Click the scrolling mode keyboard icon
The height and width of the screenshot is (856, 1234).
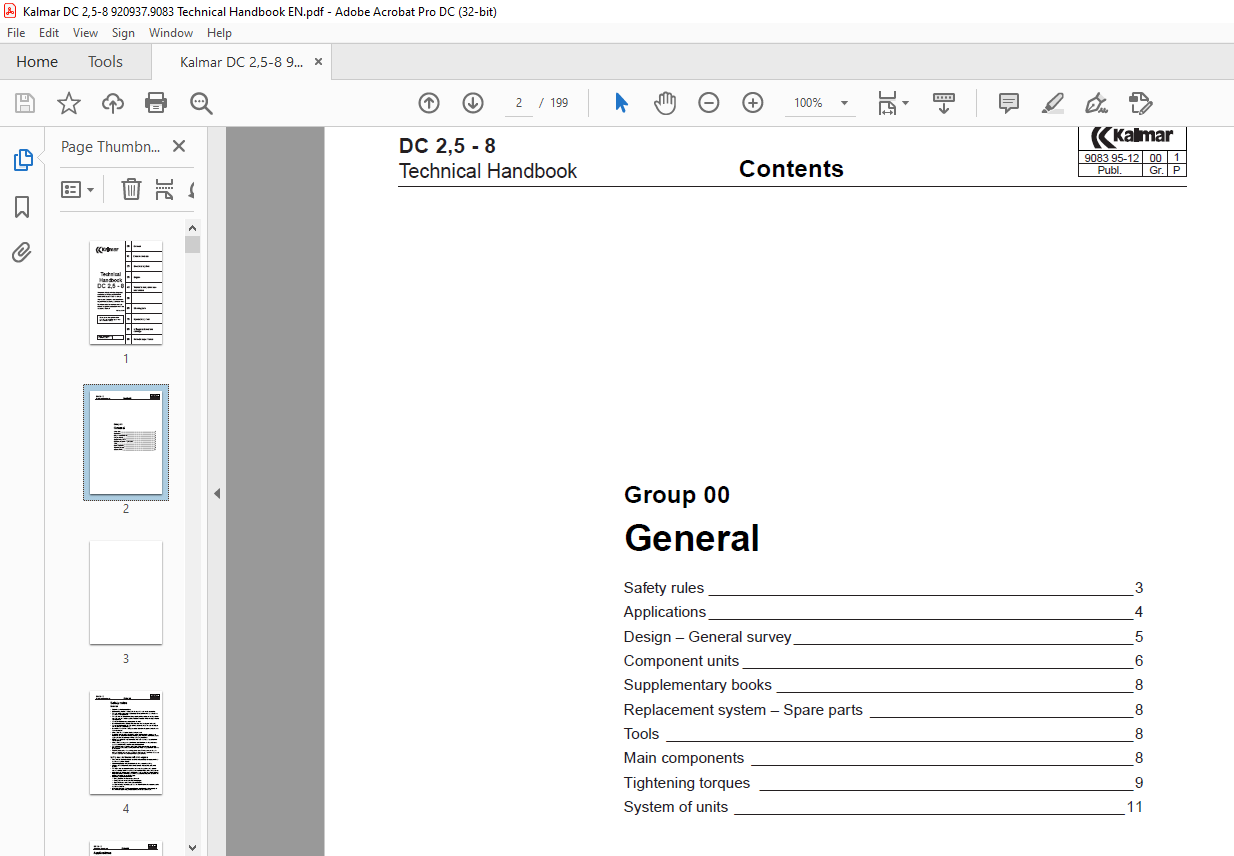click(944, 103)
